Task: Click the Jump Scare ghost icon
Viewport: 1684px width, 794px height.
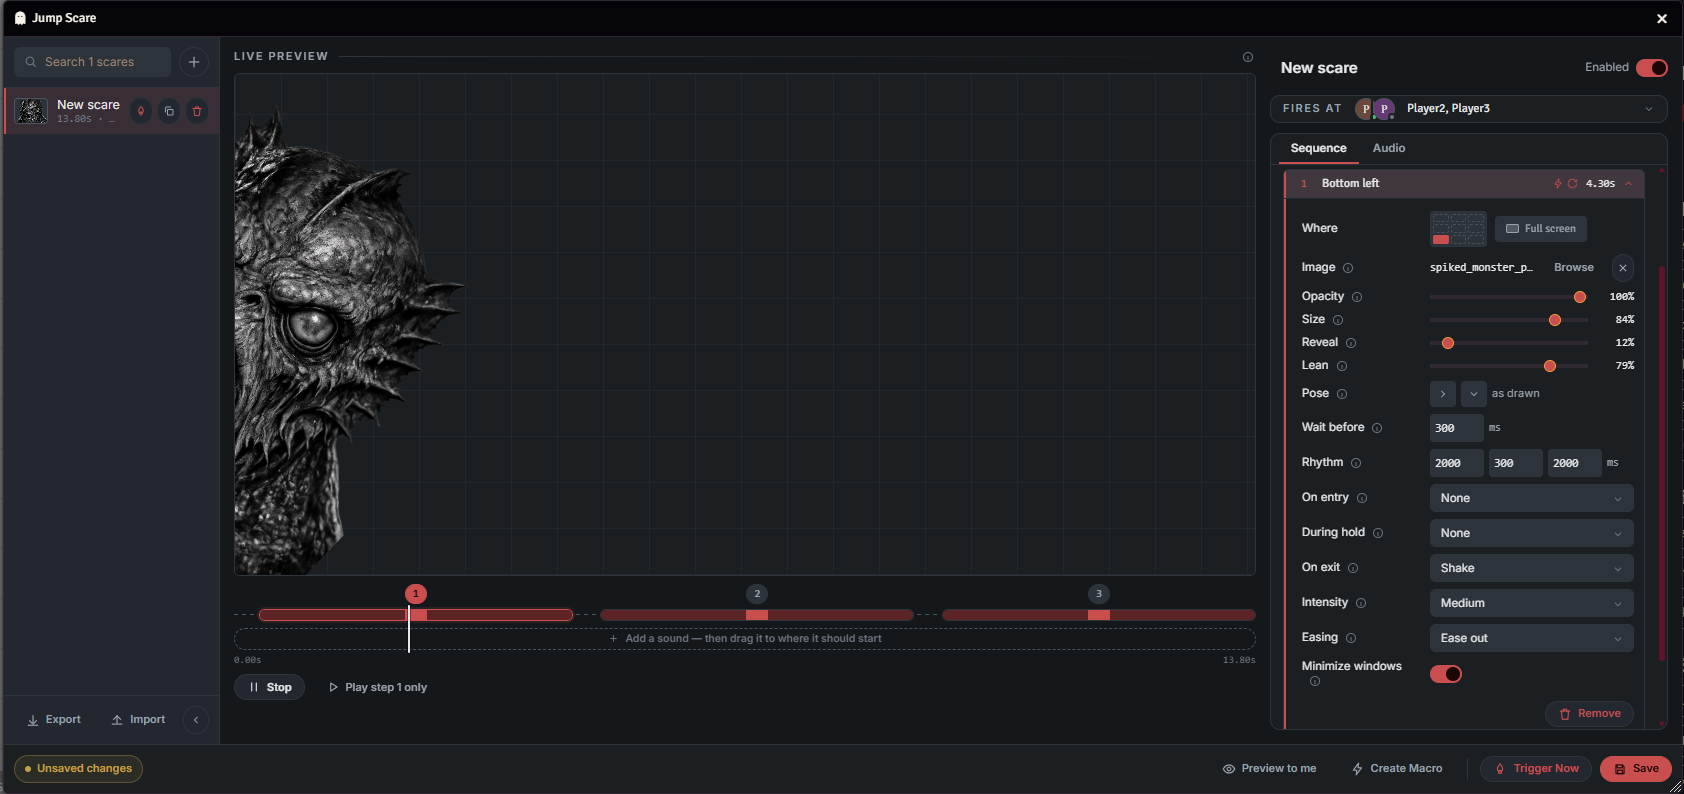Action: tap(20, 18)
